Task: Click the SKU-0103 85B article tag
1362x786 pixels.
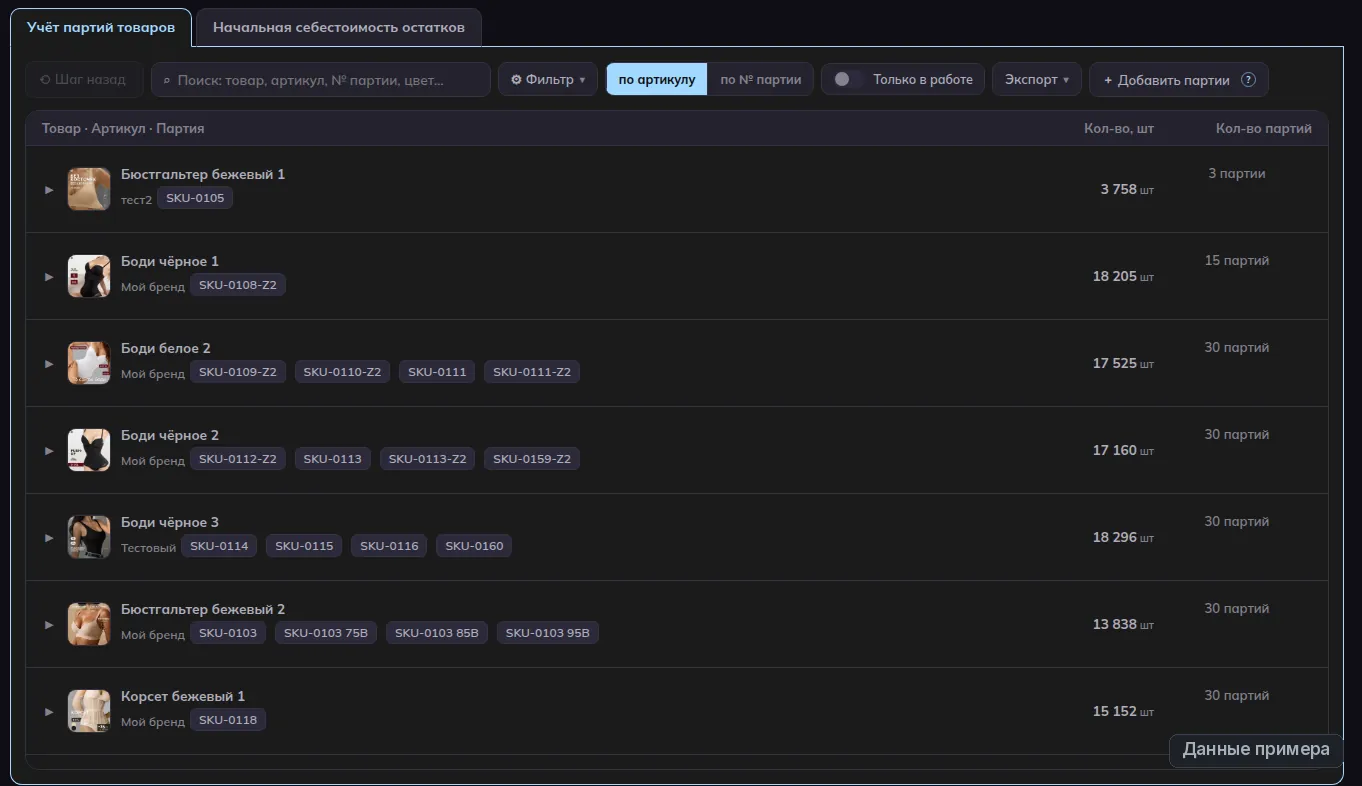Action: [x=437, y=633]
